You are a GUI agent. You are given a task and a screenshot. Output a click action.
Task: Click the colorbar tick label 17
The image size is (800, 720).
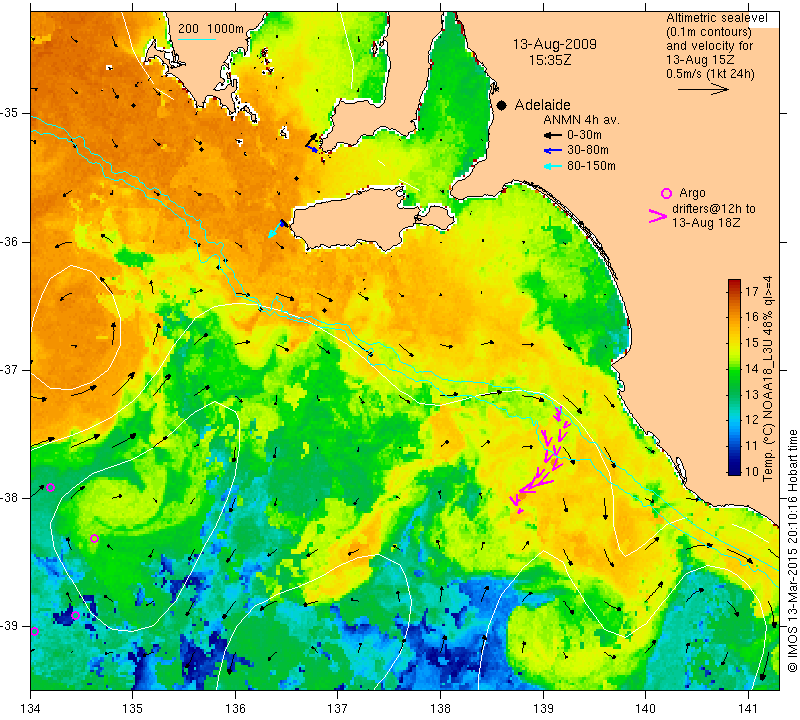coord(752,292)
